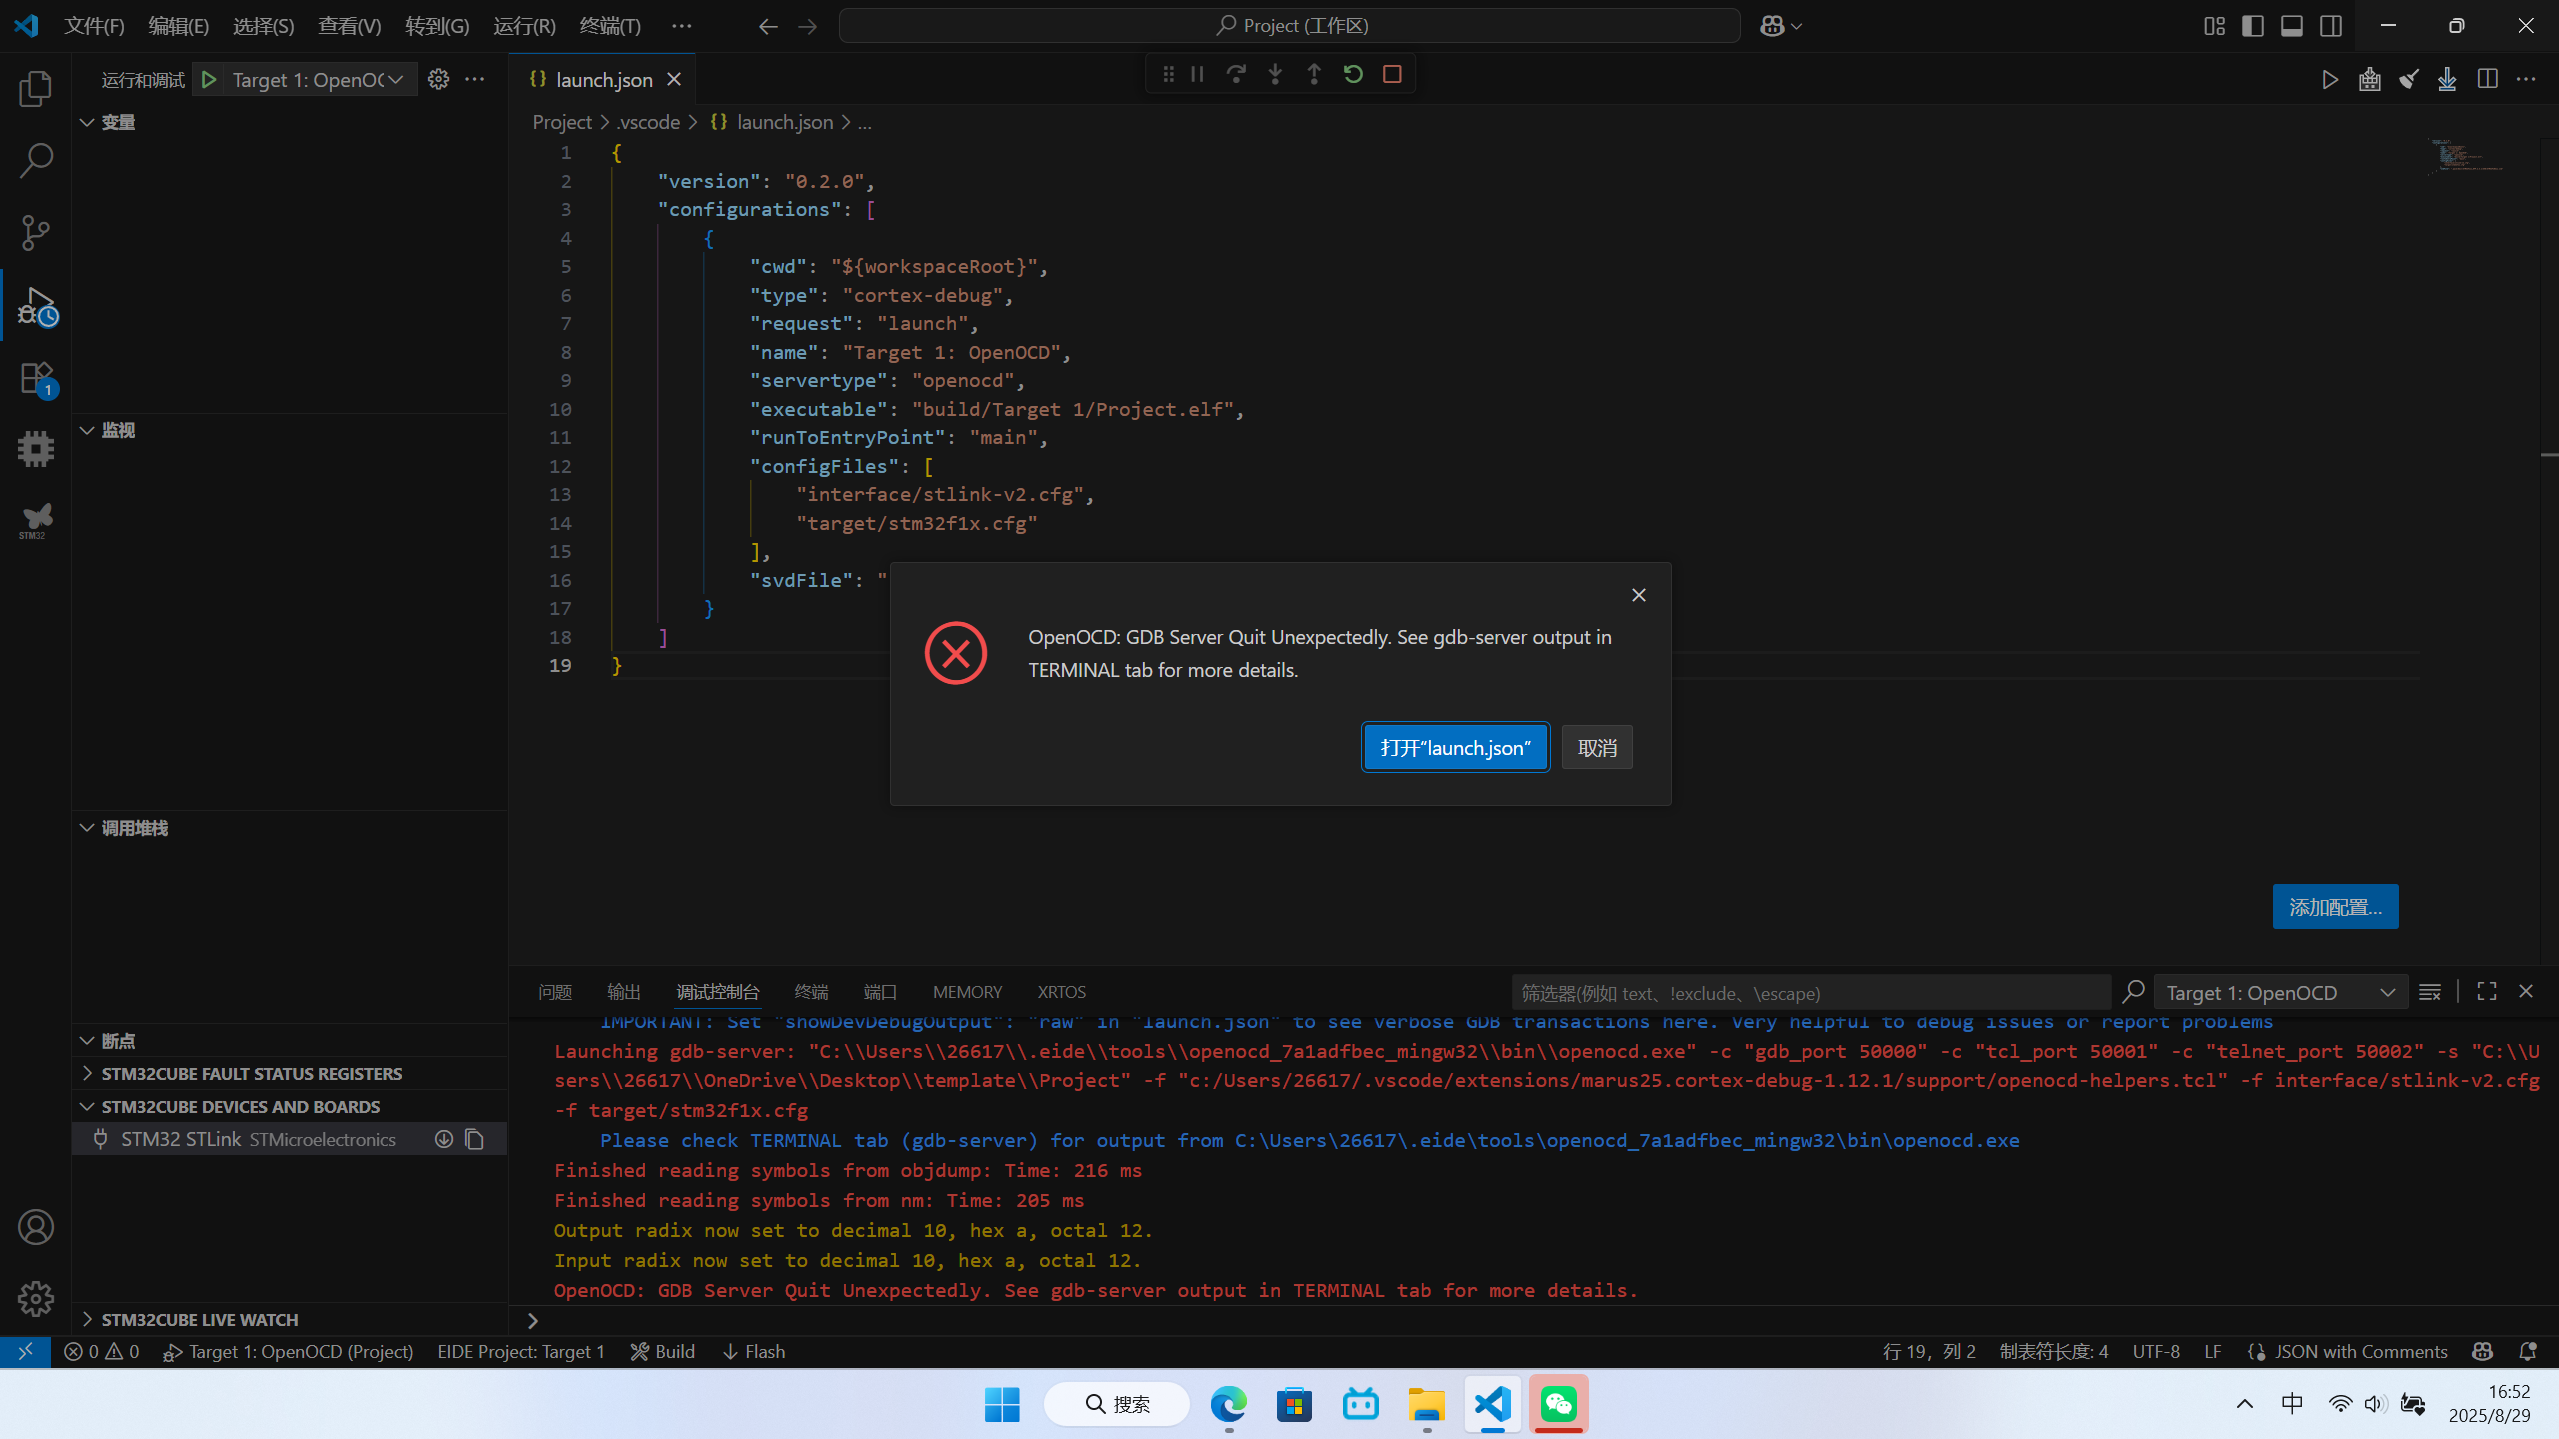Toggle secondary side bar visibility

(2331, 26)
